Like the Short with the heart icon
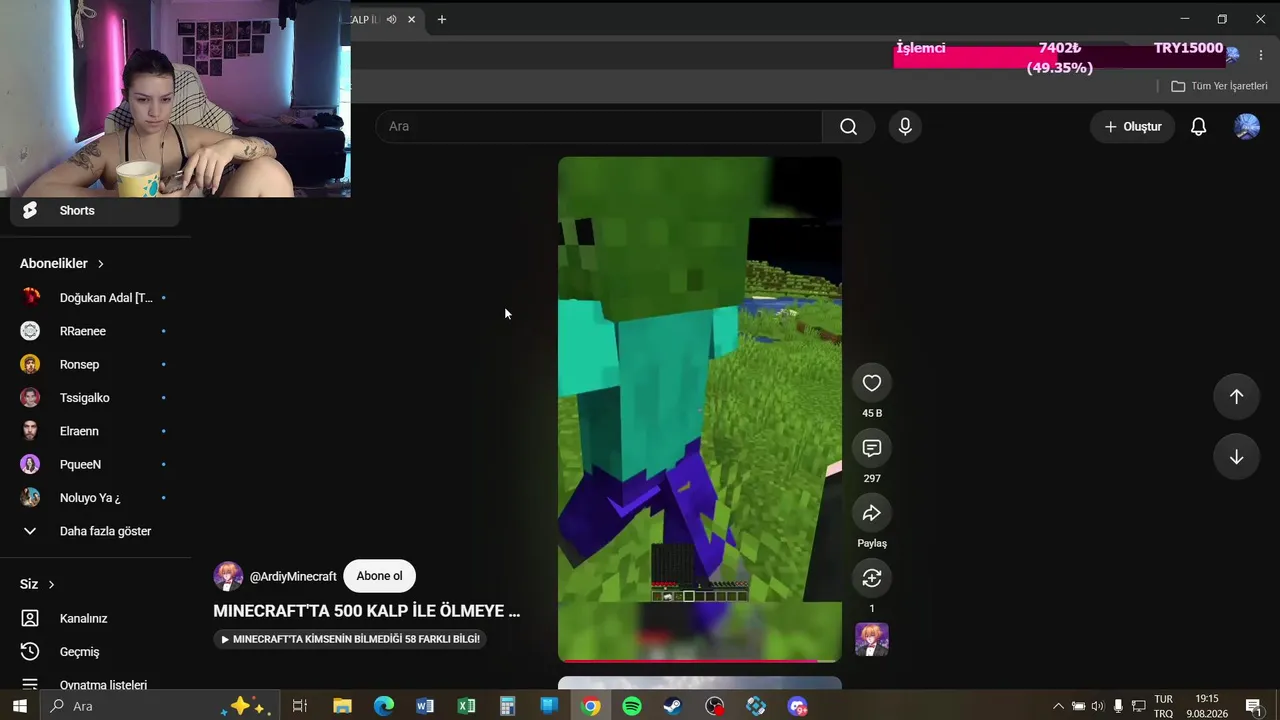1280x720 pixels. click(872, 383)
